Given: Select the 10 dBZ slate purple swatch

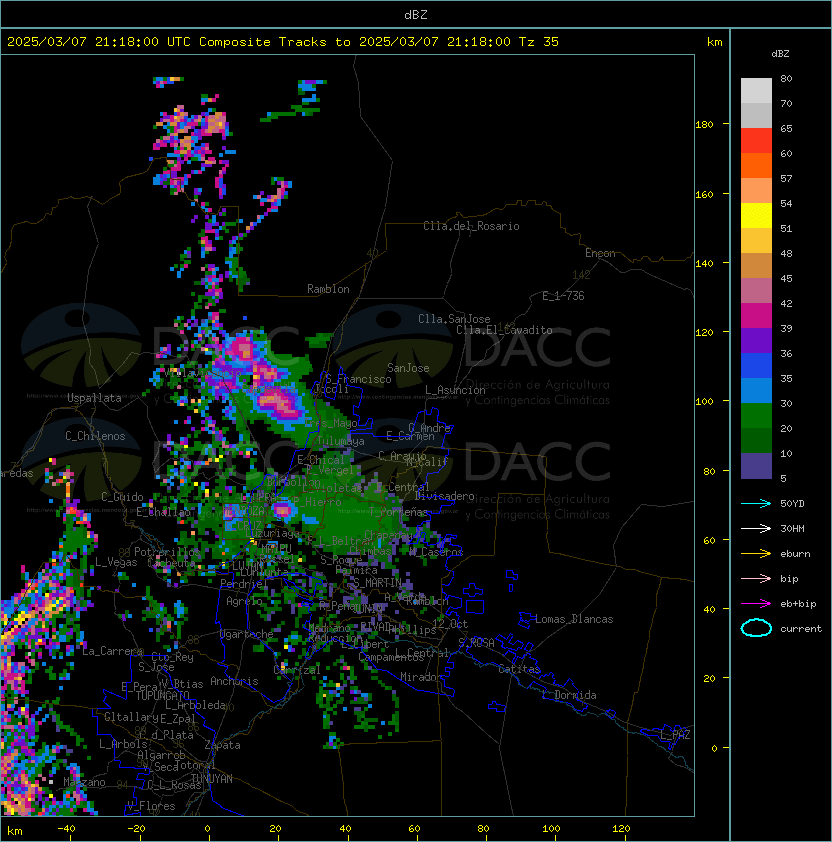Looking at the screenshot, I should point(756,466).
